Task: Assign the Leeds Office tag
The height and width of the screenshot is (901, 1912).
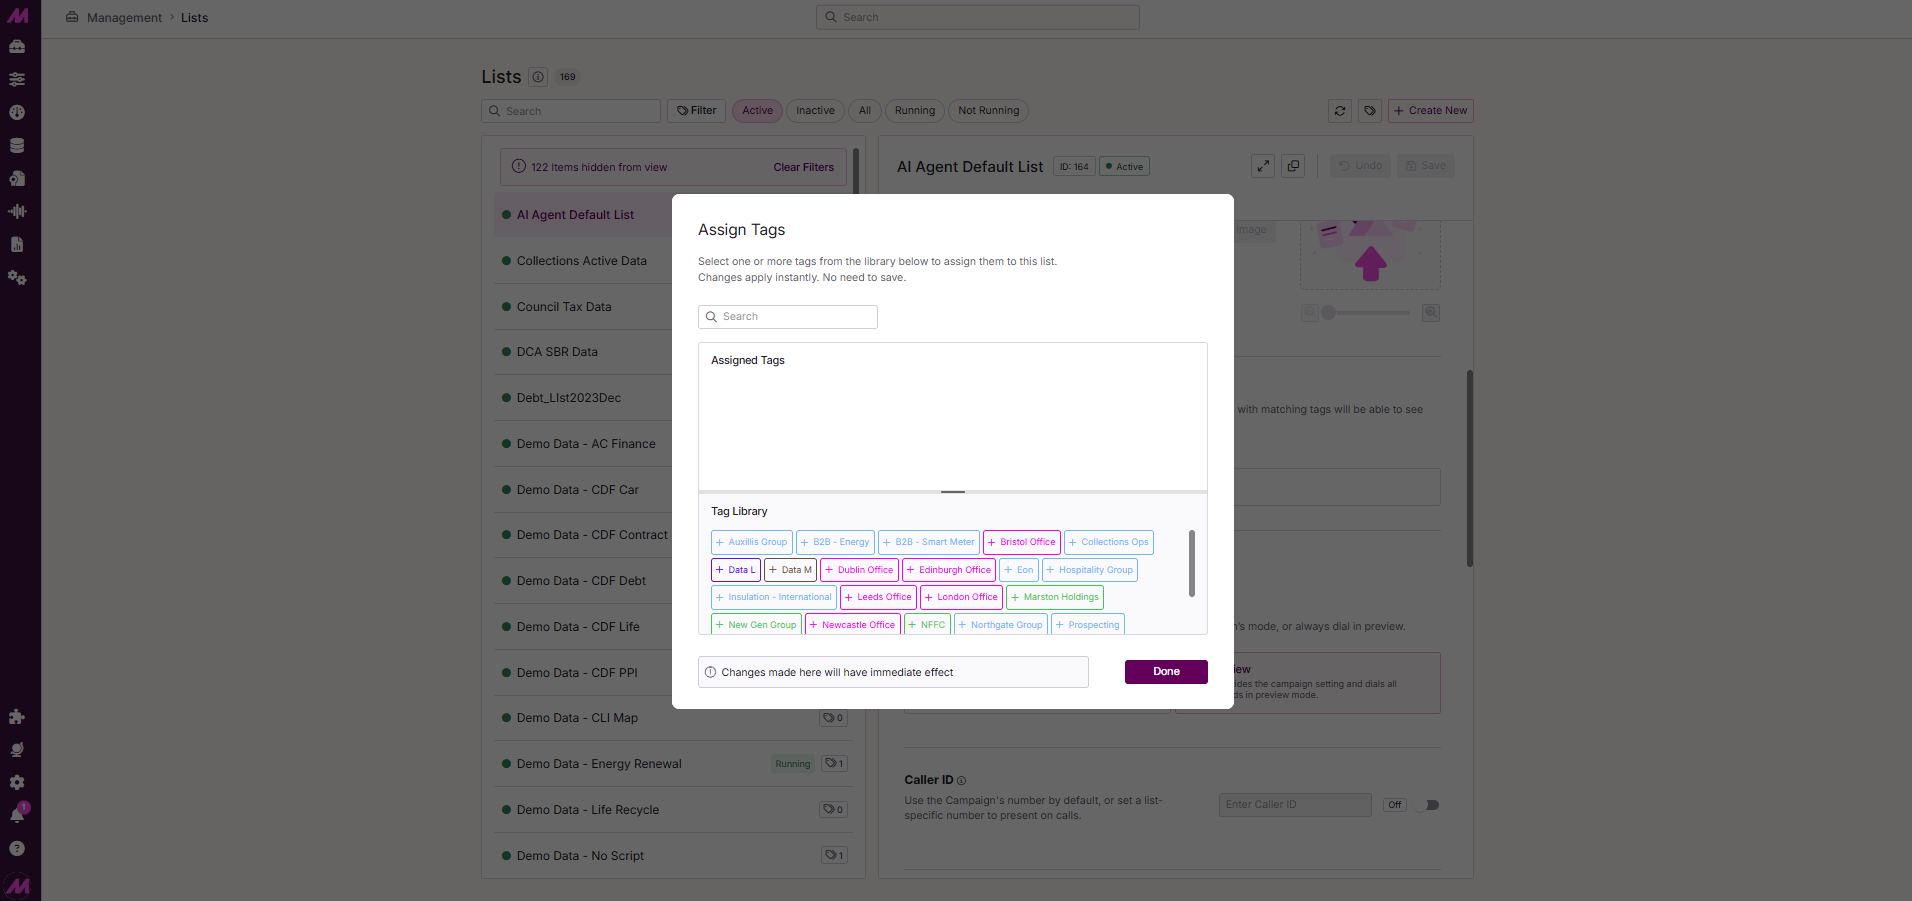Action: coord(878,597)
